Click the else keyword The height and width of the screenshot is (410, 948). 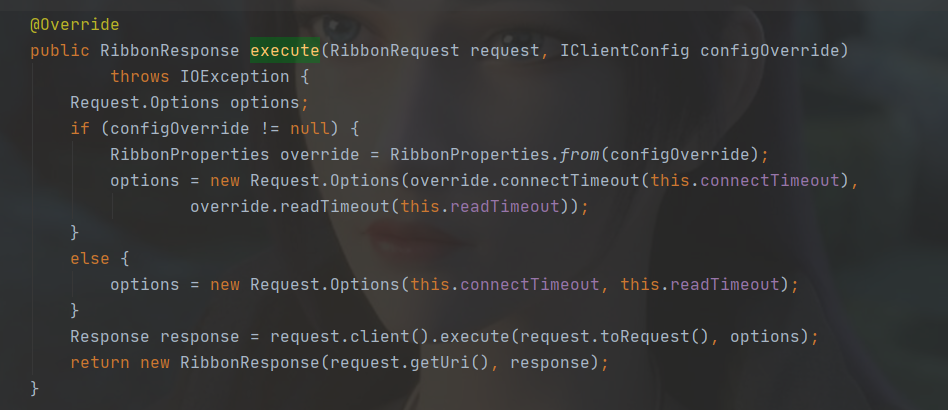tap(89, 259)
